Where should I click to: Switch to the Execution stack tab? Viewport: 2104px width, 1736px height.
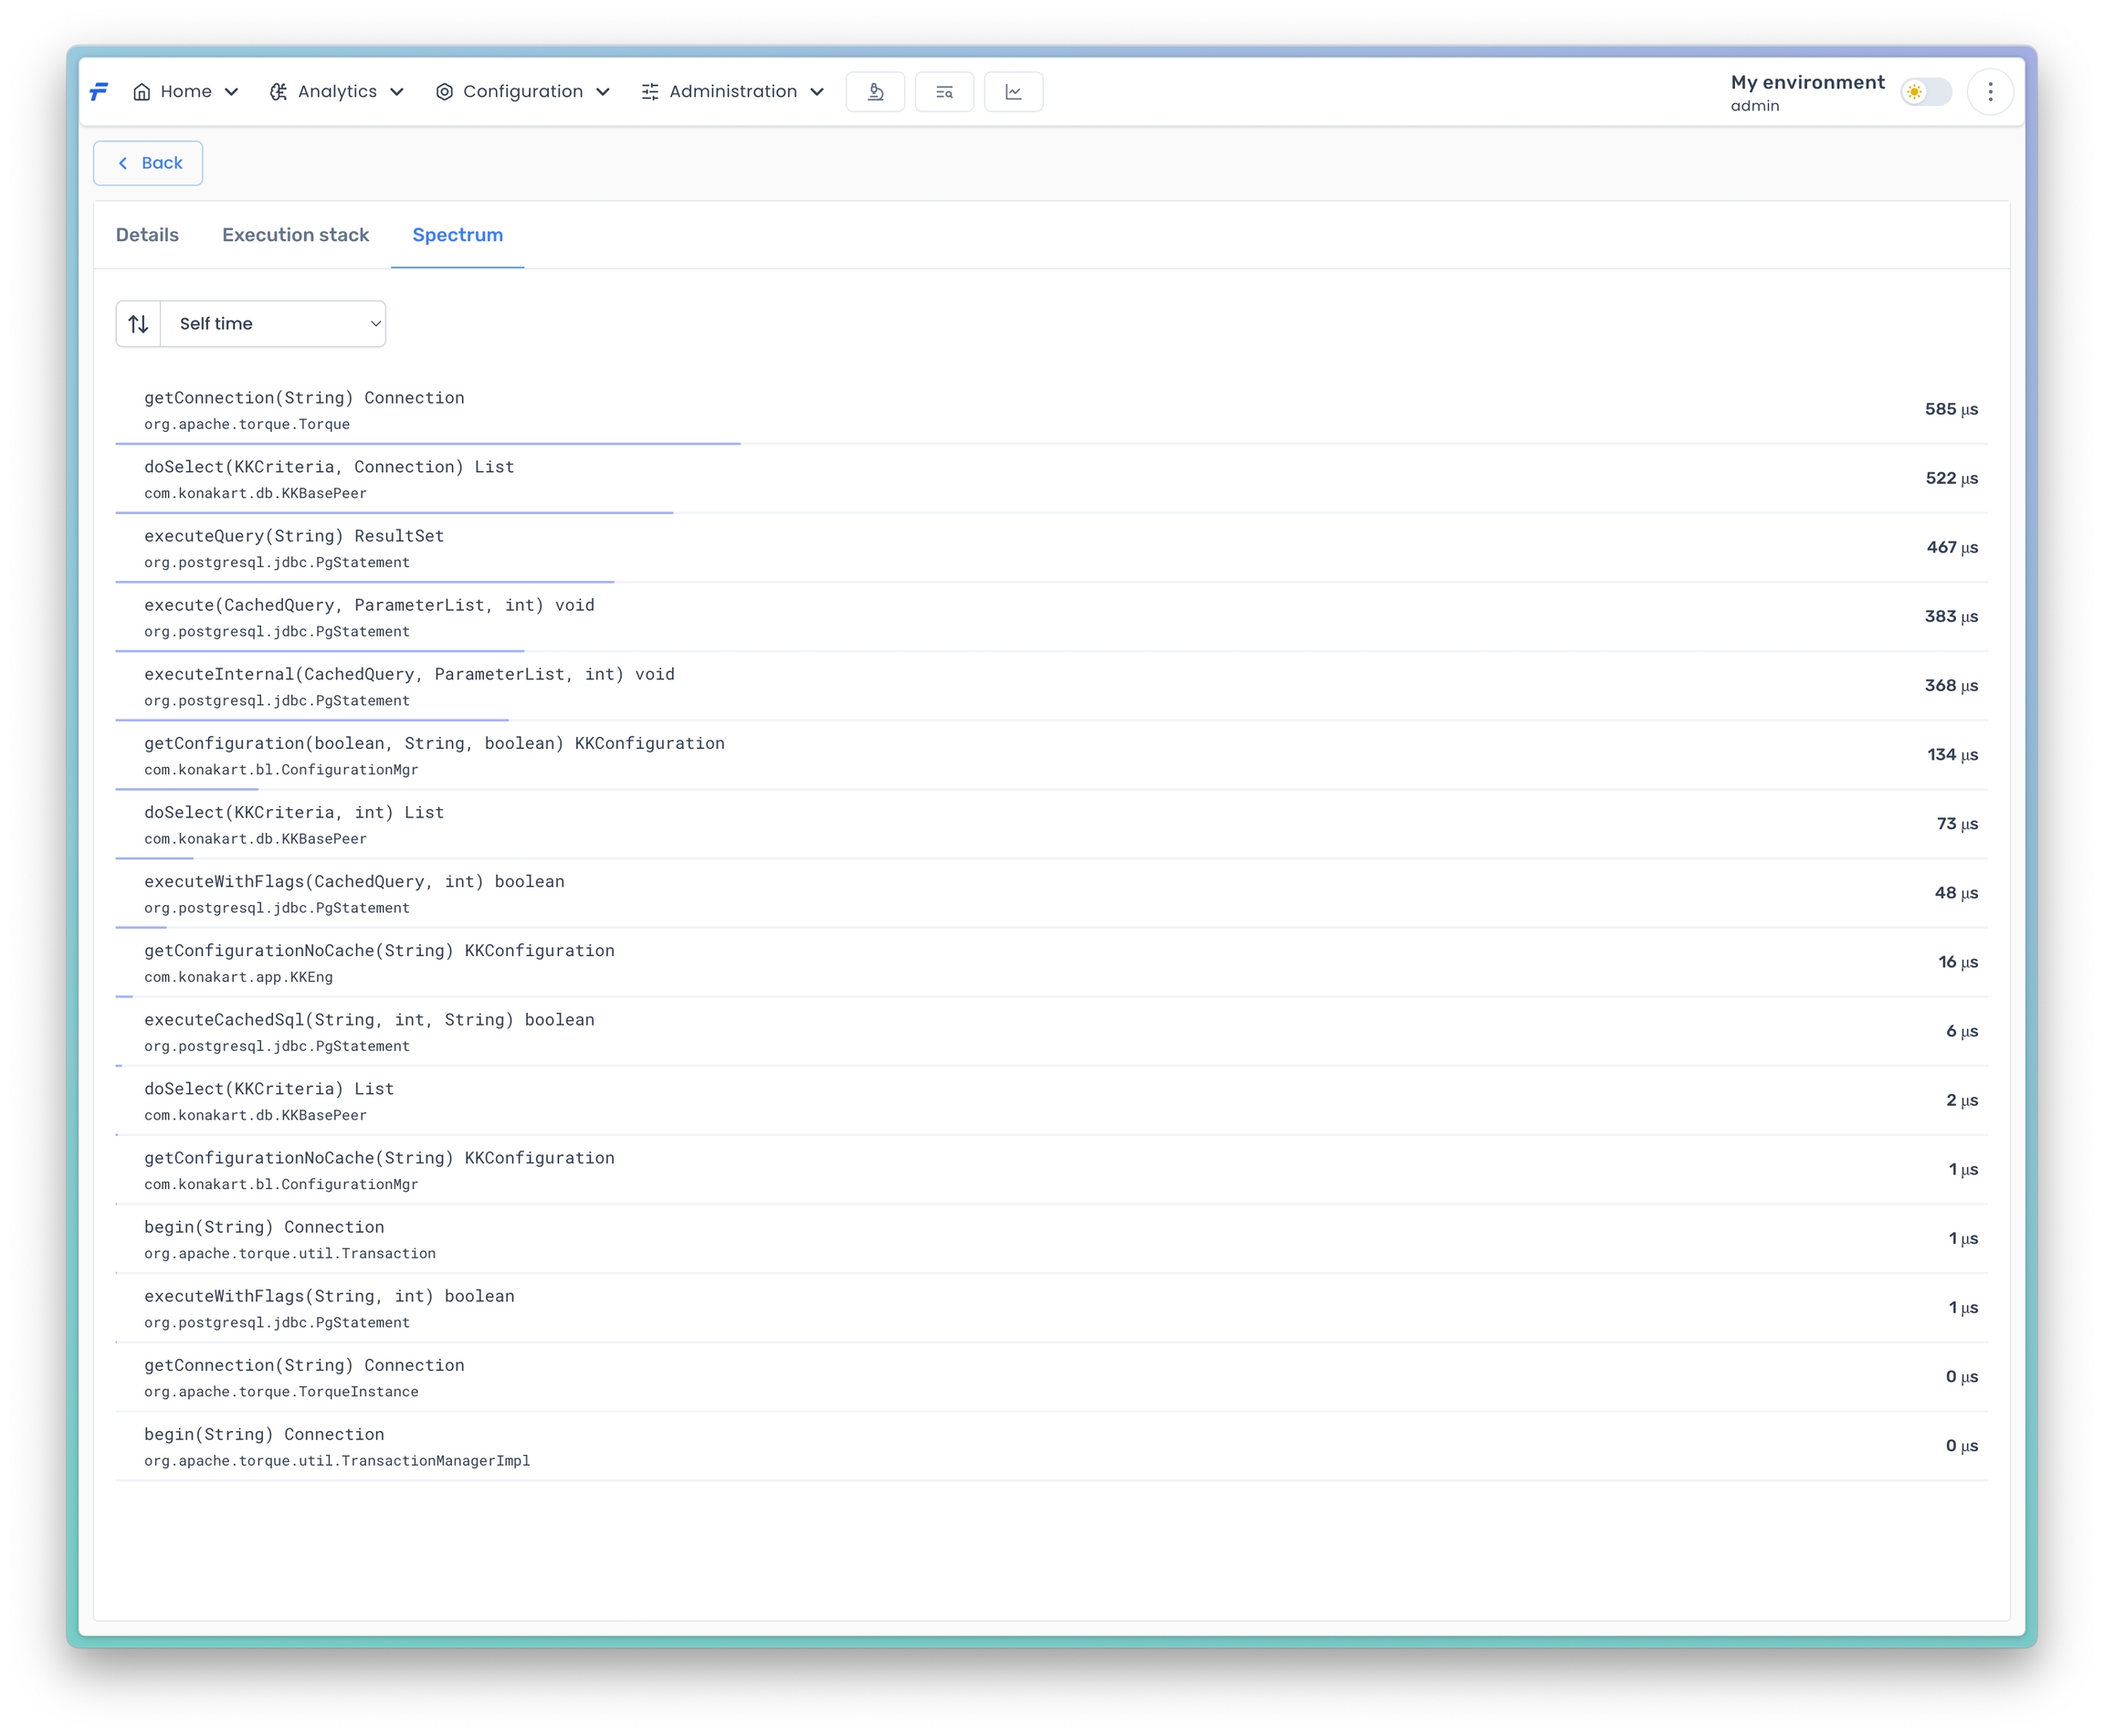(295, 235)
